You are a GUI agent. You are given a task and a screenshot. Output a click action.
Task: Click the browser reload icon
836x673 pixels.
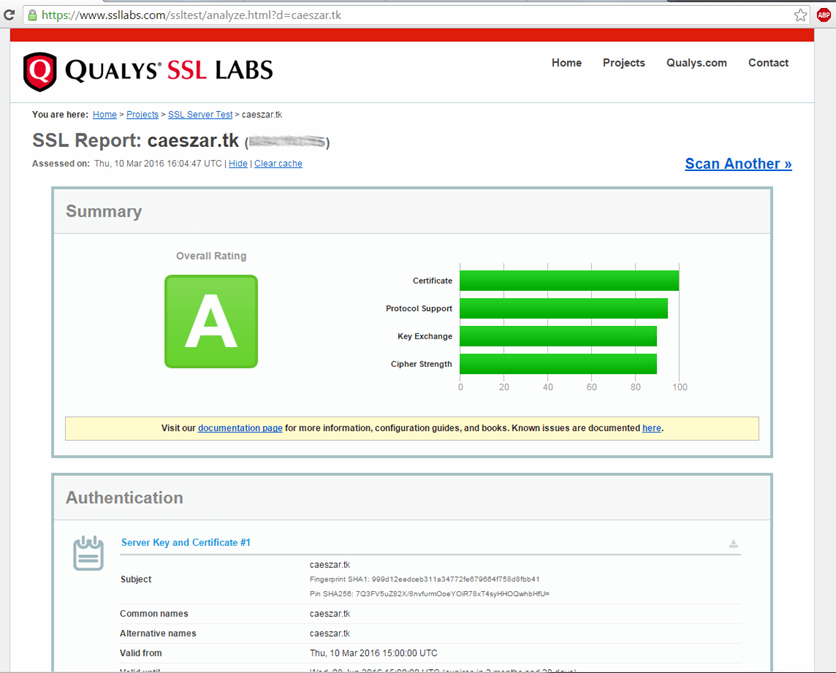[x=9, y=15]
